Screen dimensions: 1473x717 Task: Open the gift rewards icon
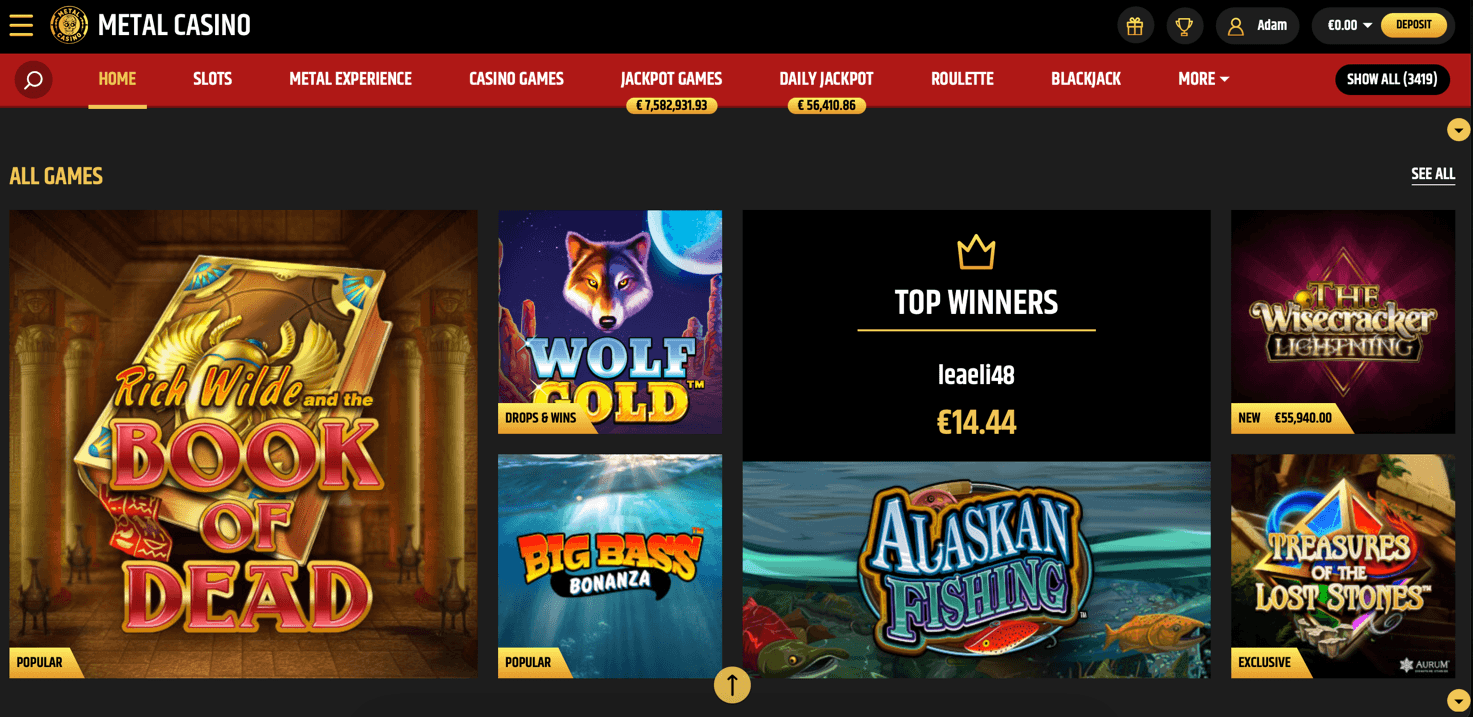[x=1135, y=26]
